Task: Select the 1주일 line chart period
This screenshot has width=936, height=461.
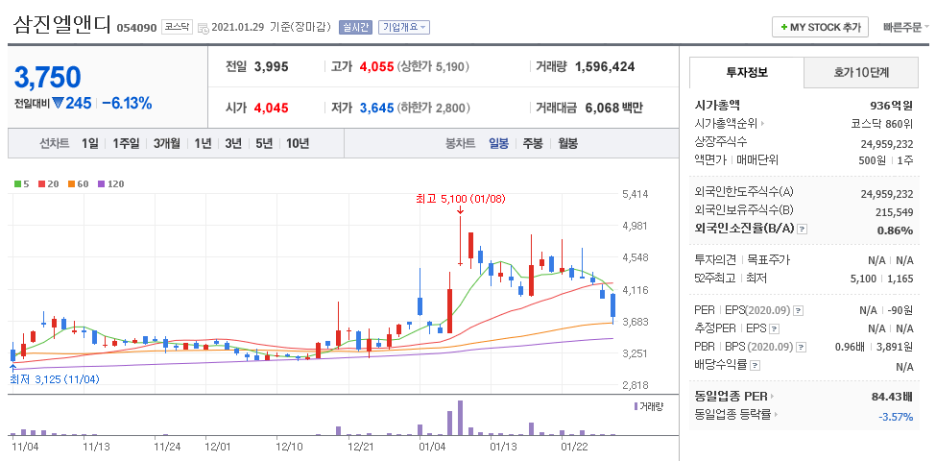Action: click(x=126, y=143)
